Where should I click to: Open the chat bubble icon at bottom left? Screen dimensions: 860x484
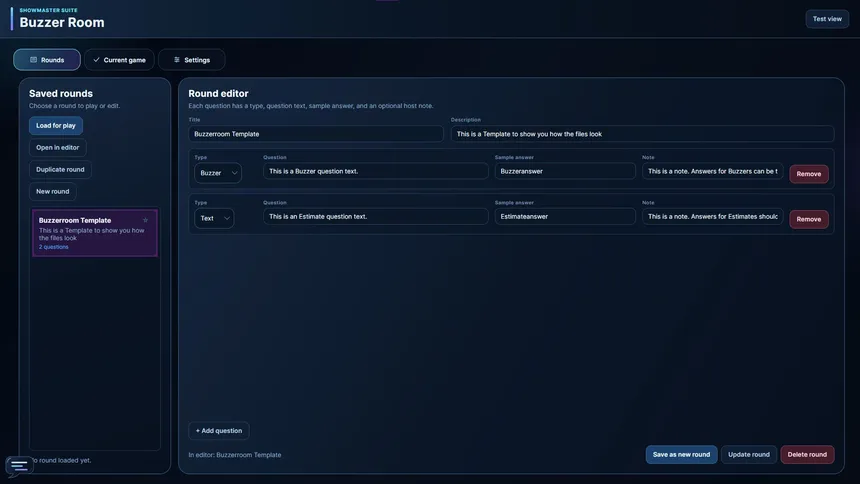(19, 466)
